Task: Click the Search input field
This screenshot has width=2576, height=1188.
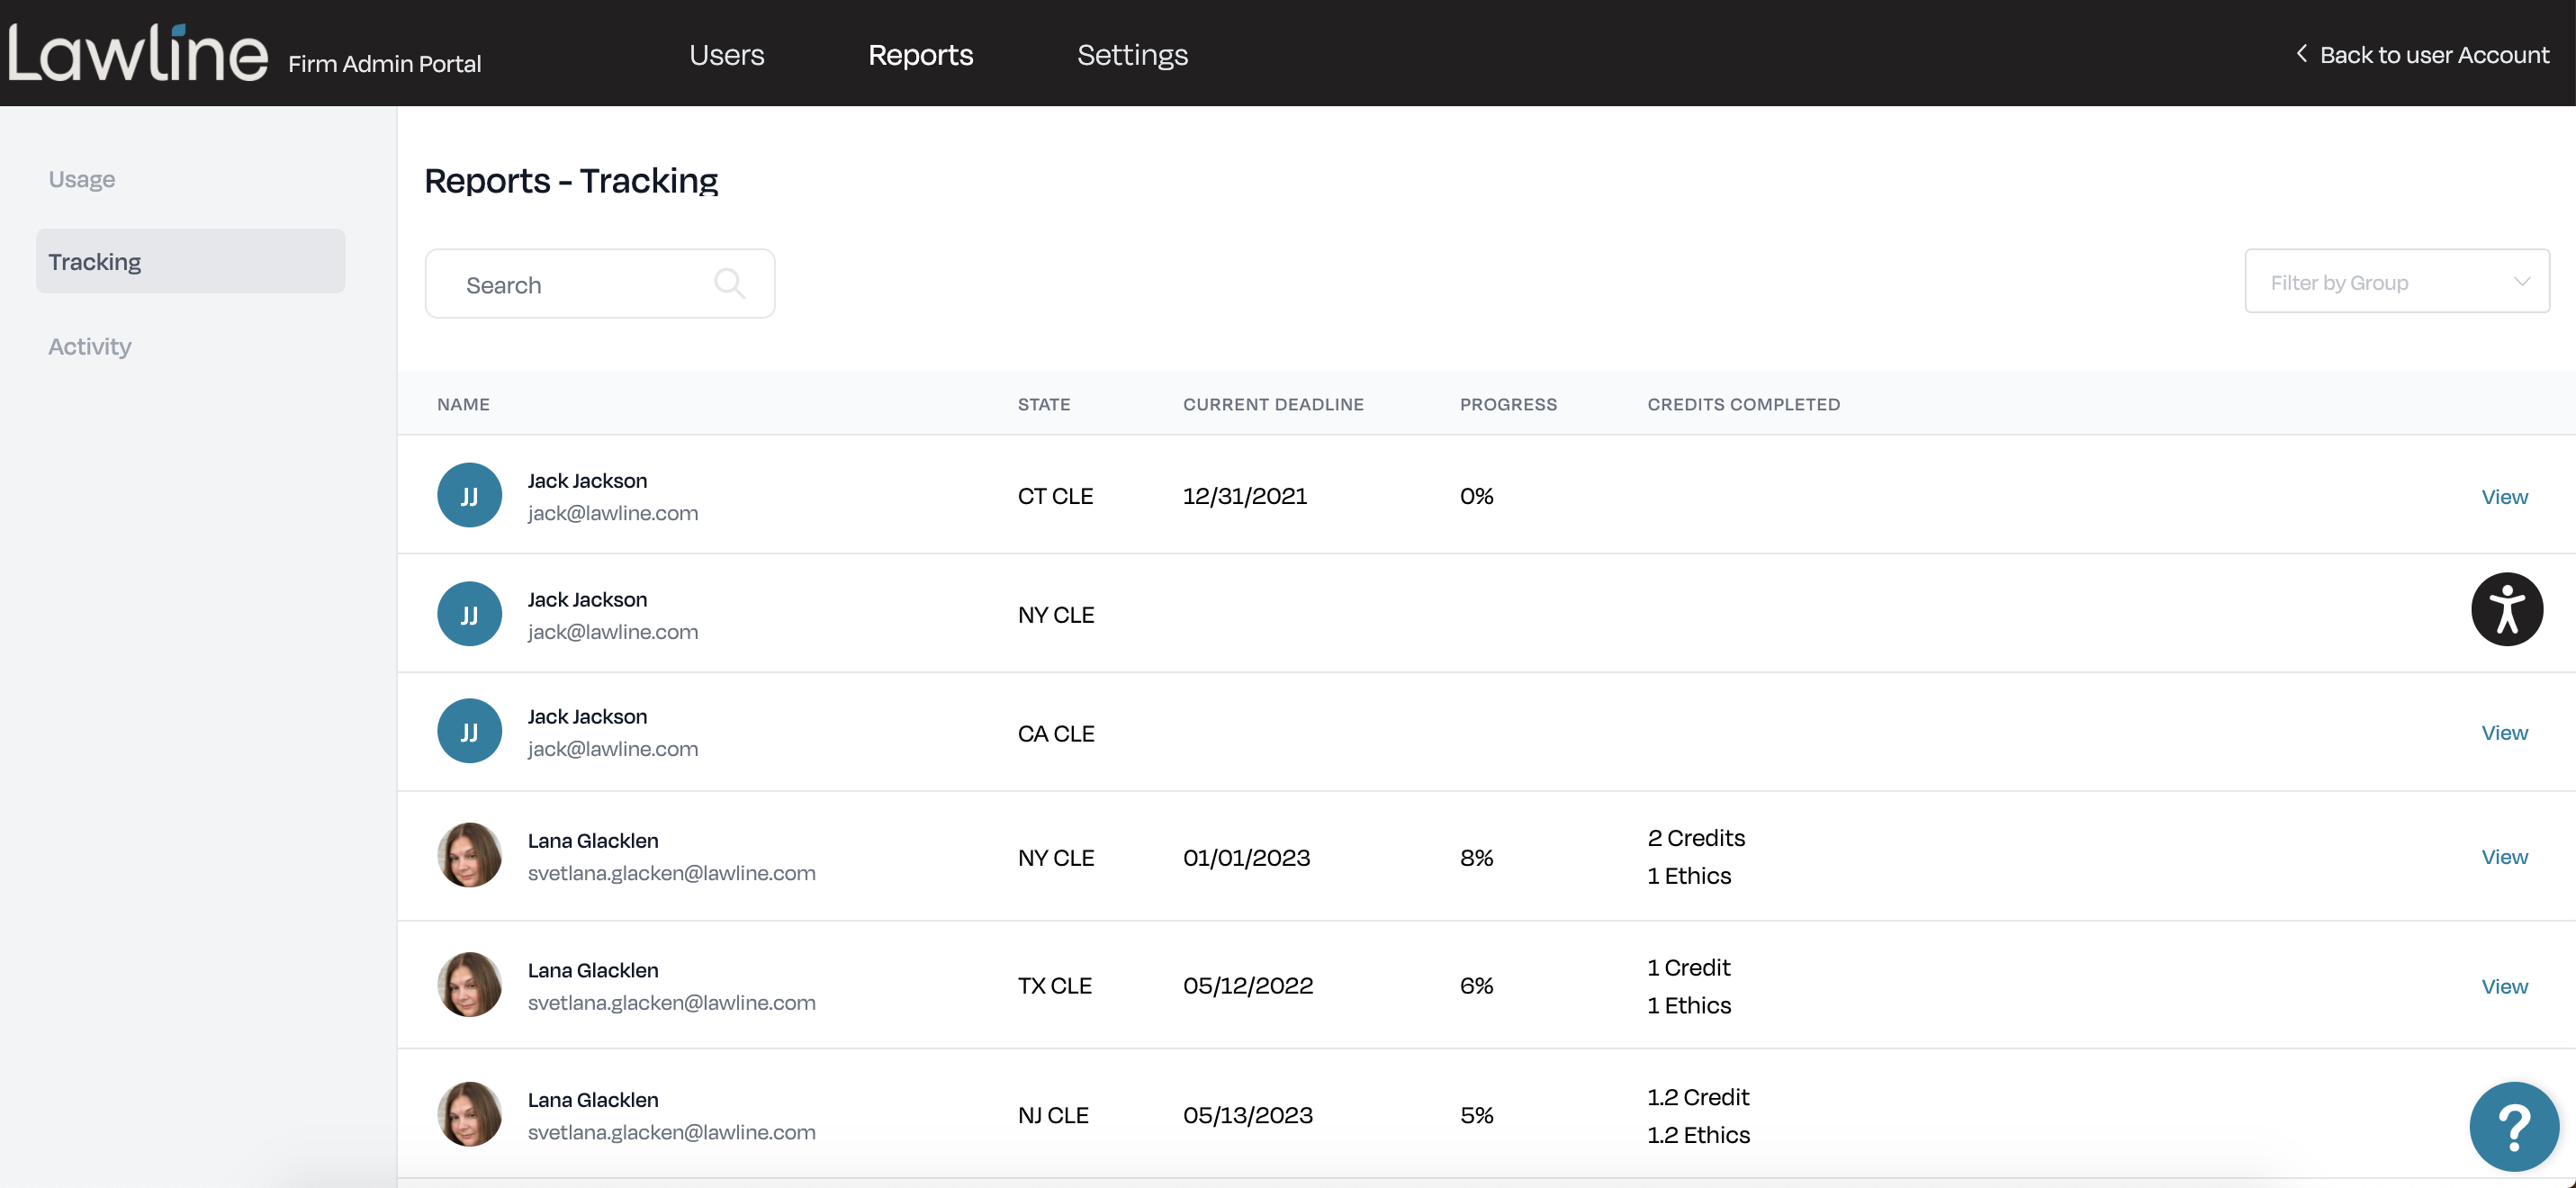Action: pyautogui.click(x=599, y=283)
